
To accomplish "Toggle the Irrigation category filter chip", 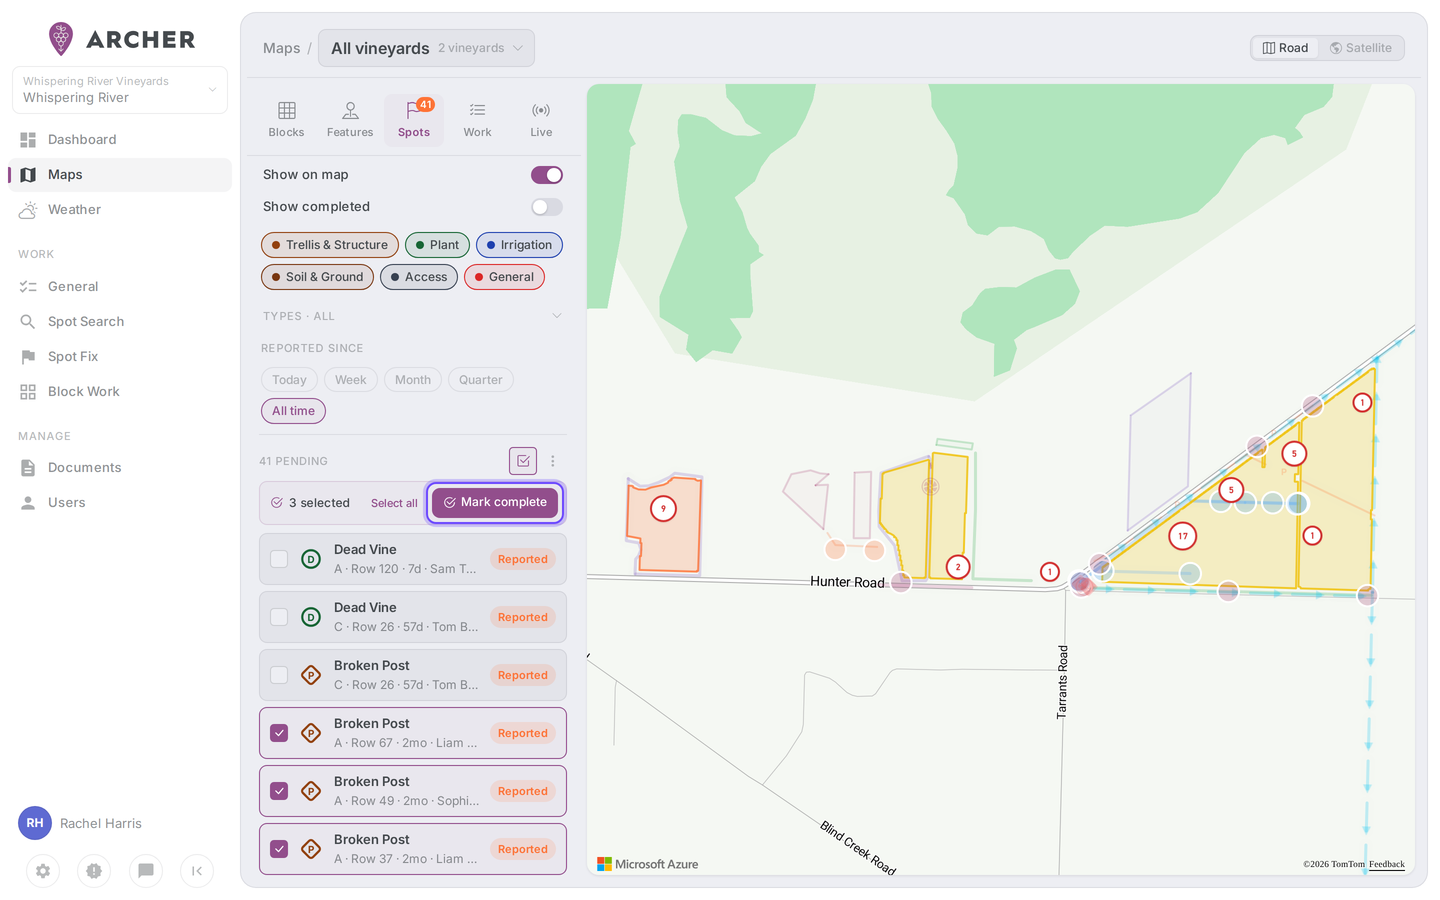I will coord(519,245).
